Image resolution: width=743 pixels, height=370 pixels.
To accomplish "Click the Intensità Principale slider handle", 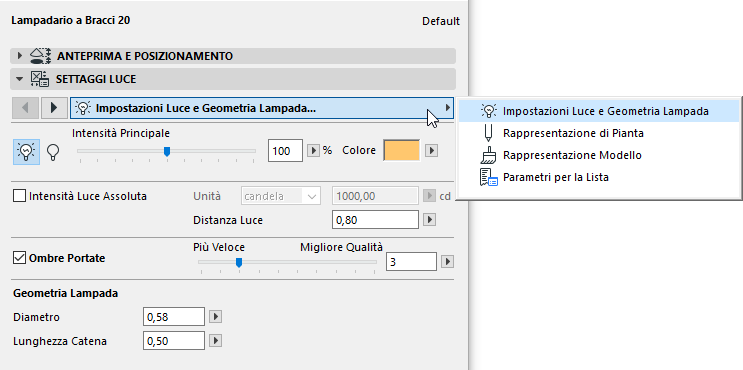I will click(167, 152).
